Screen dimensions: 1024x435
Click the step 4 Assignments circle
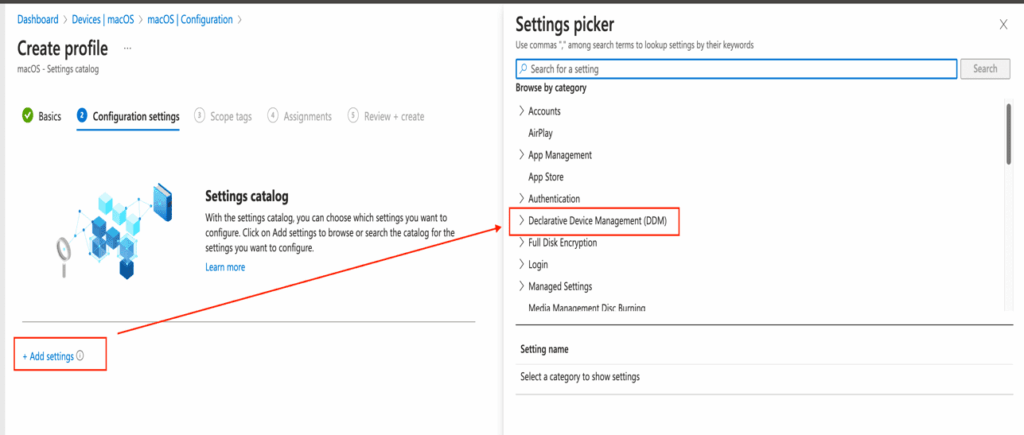(x=273, y=116)
